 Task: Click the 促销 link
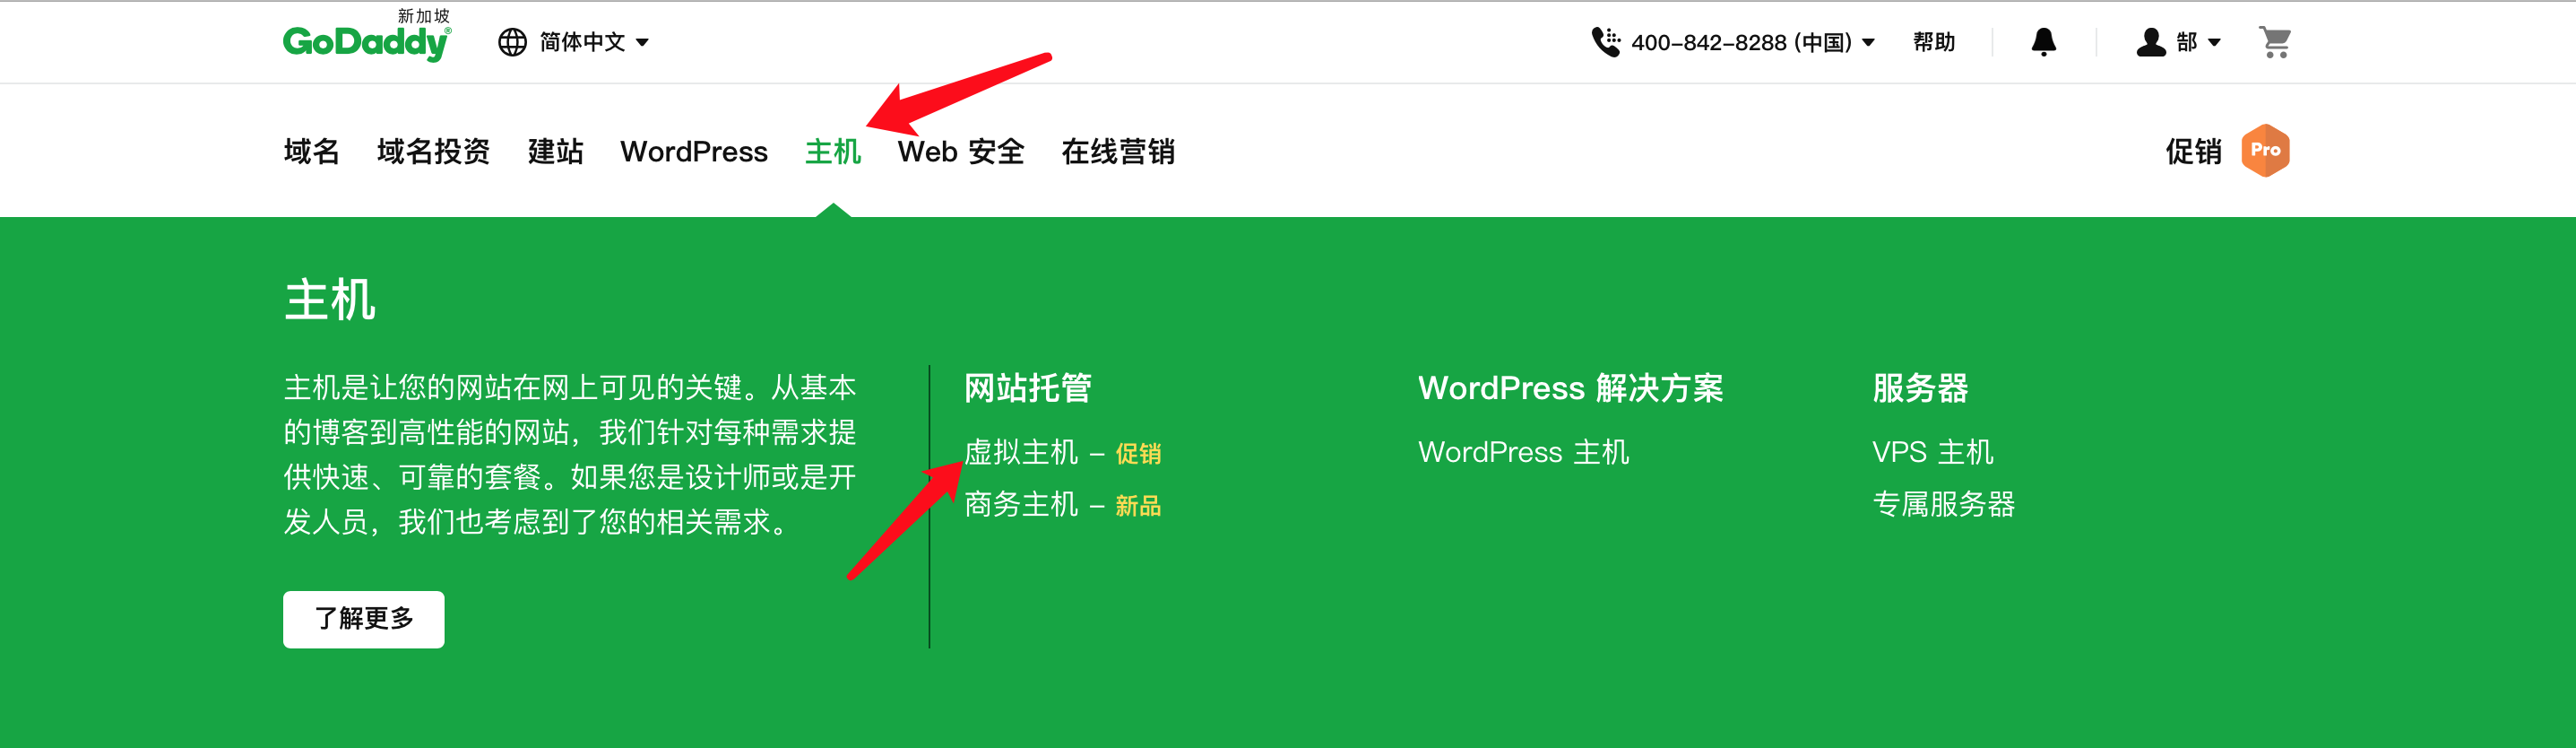[x=2193, y=151]
